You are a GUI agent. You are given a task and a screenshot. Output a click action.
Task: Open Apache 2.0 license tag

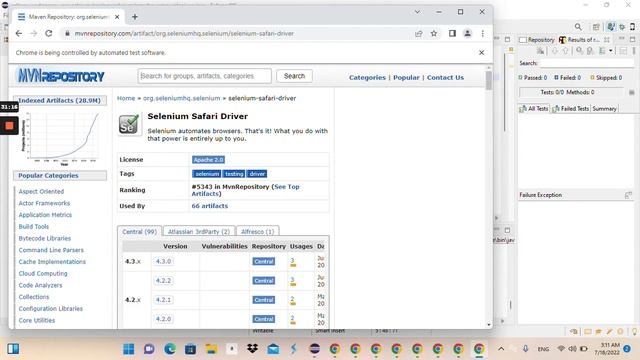pos(209,160)
